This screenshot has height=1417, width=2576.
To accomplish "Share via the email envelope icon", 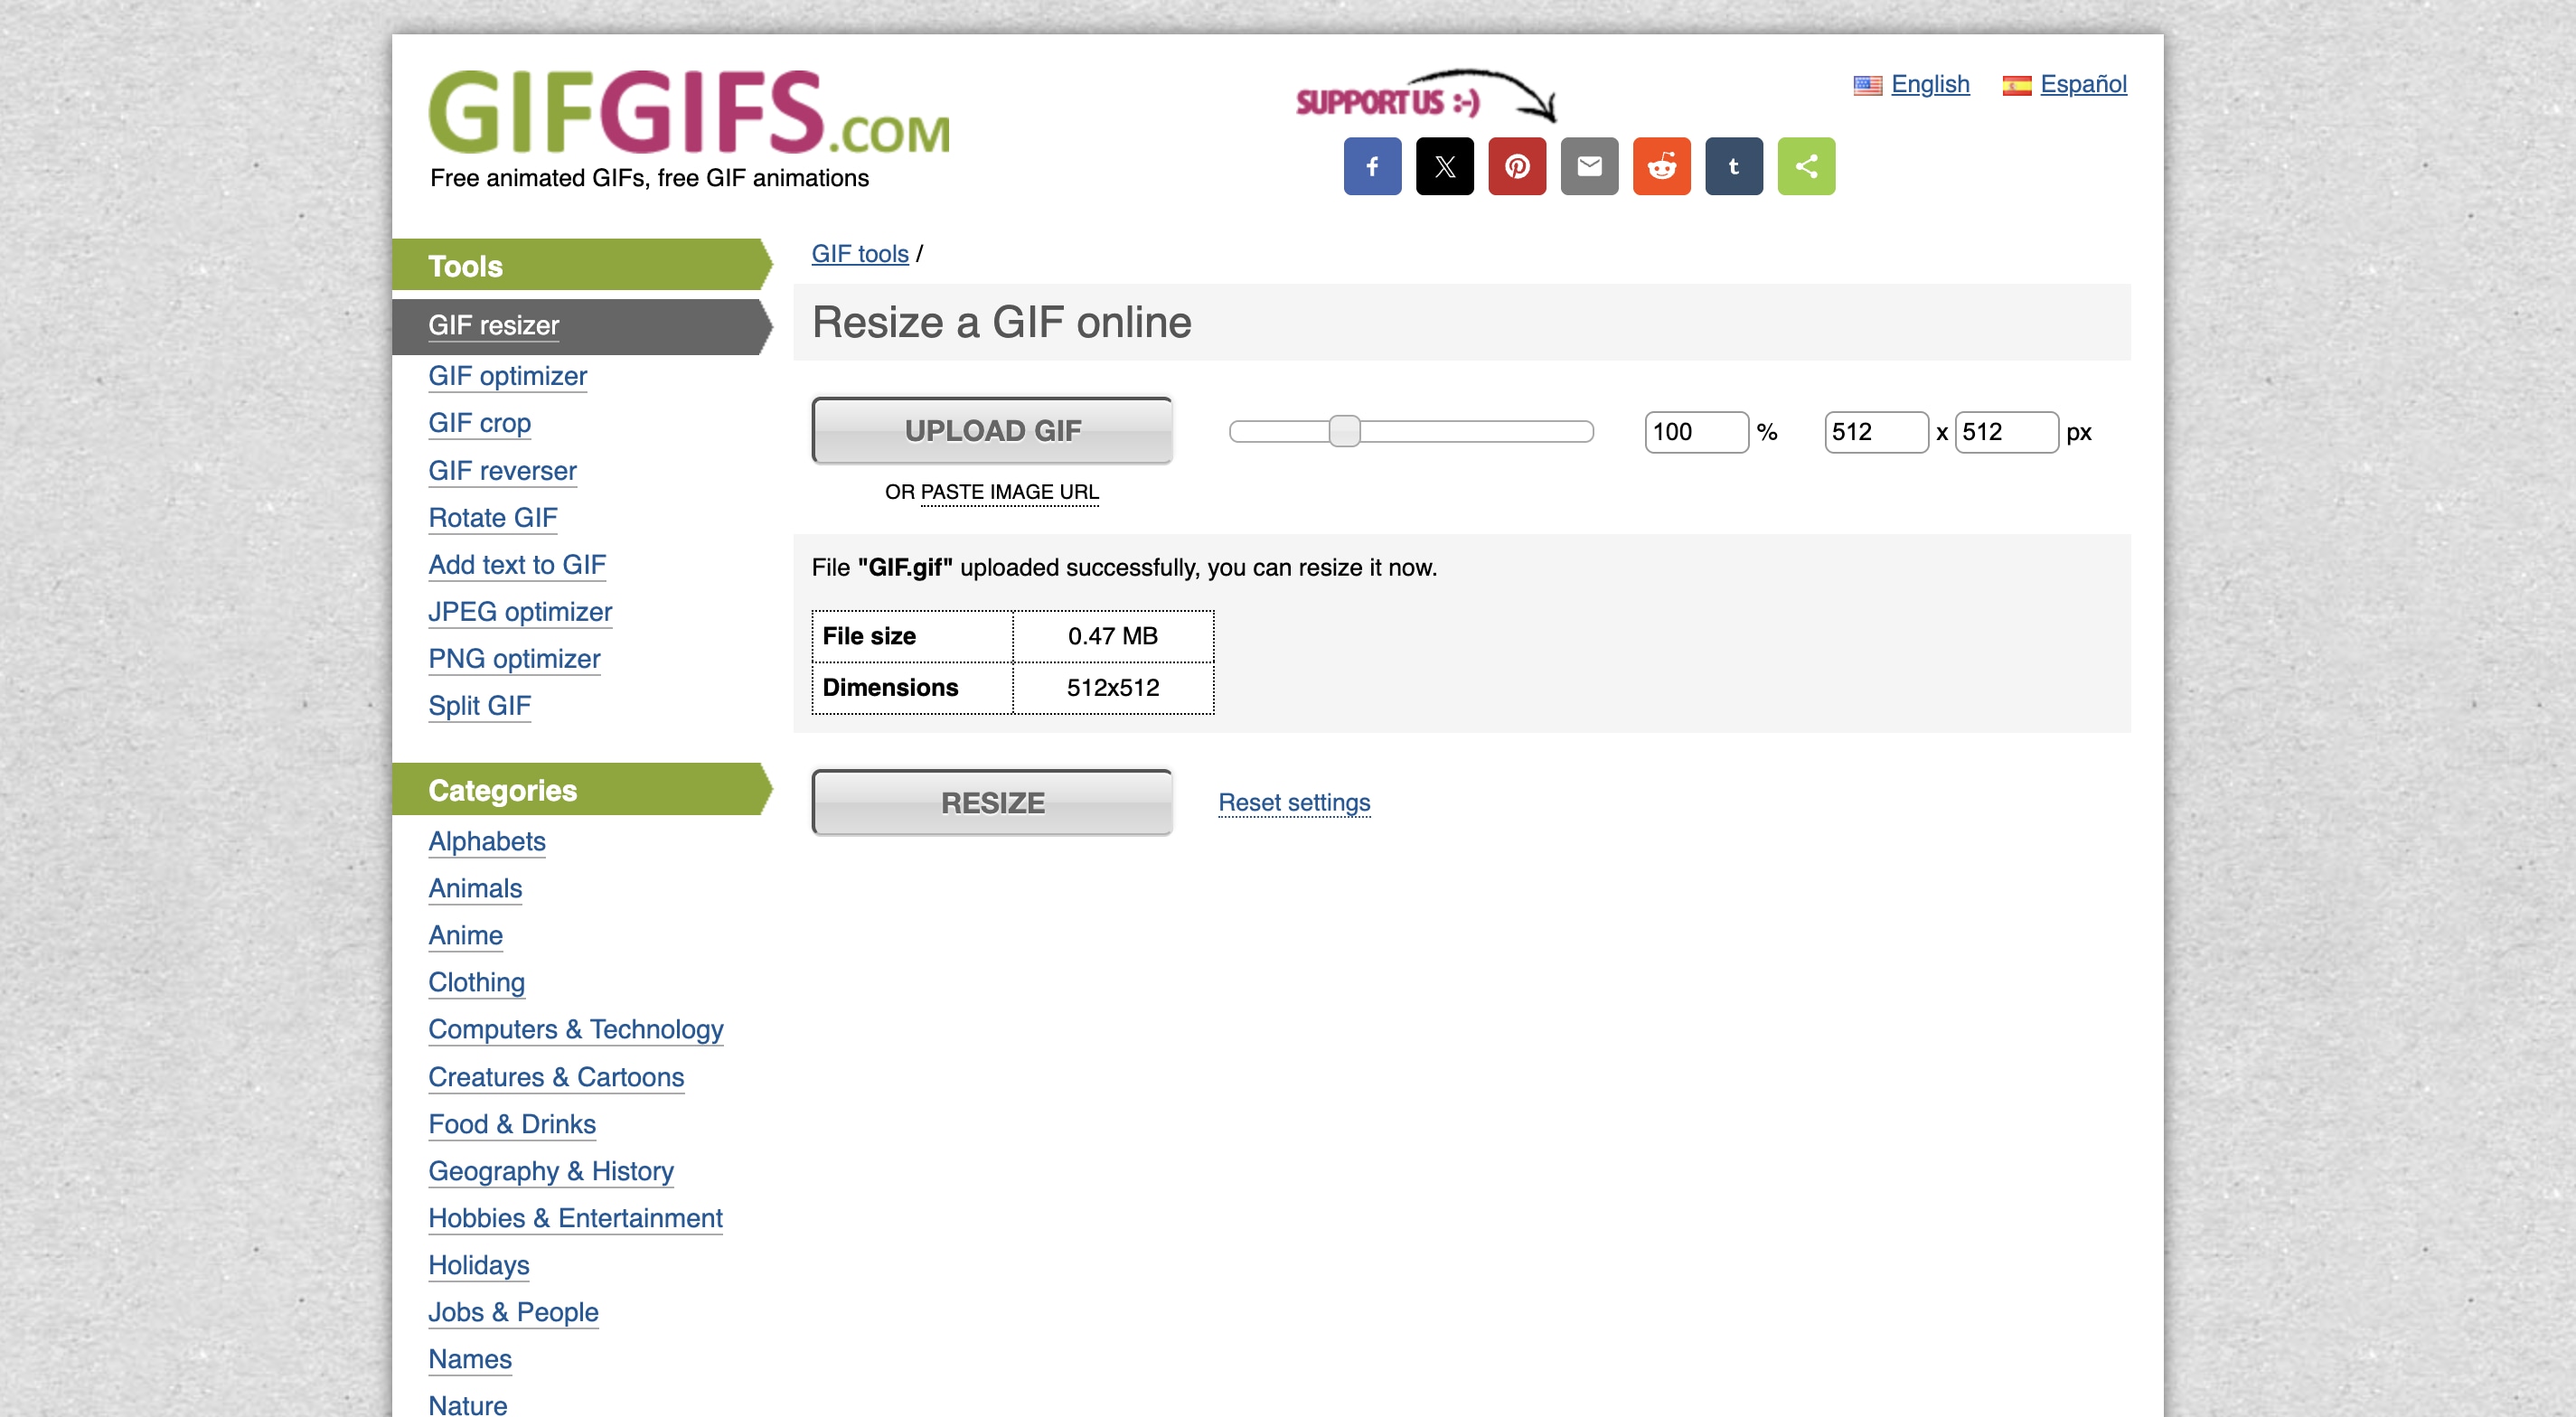I will click(1589, 166).
